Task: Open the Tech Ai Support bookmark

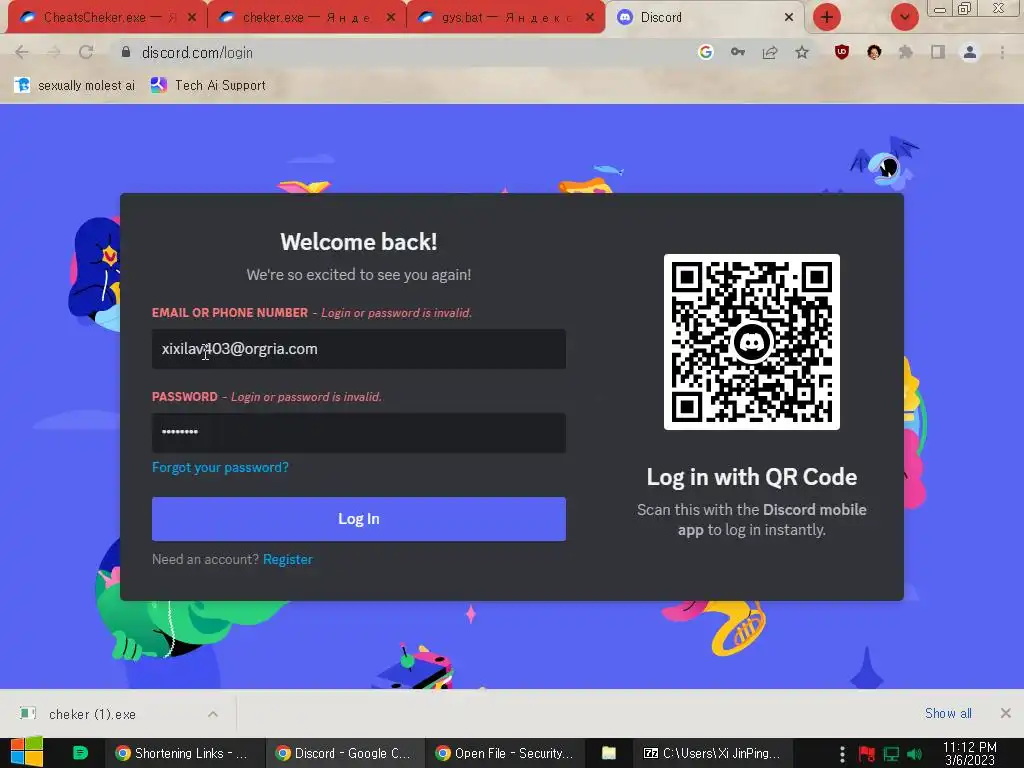Action: tap(208, 85)
